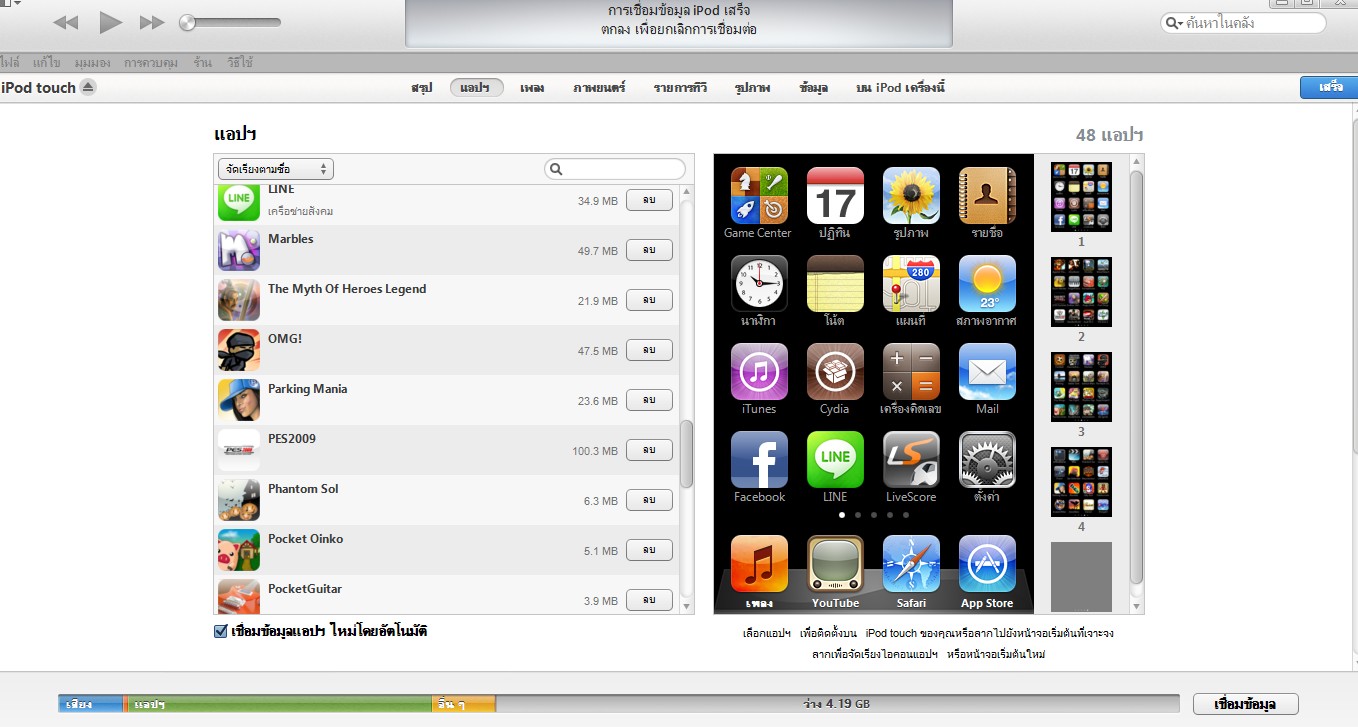1358x727 pixels.
Task: Remove Phantom Sol using its ลบ button
Action: point(649,500)
